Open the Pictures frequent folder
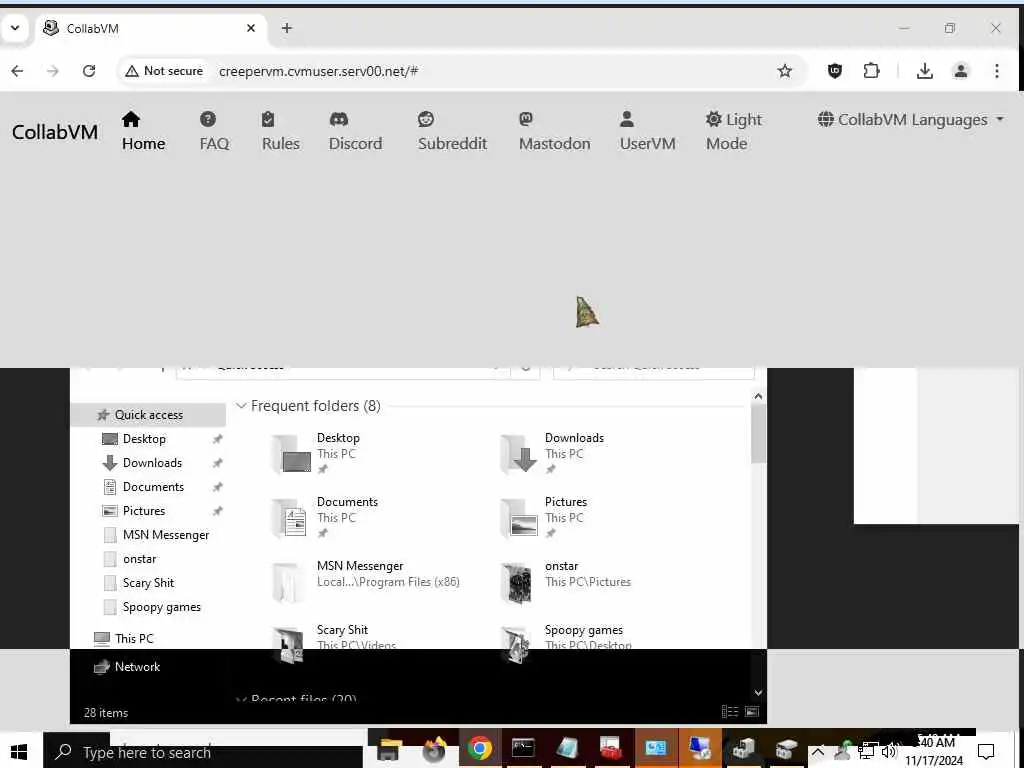Viewport: 1024px width, 768px height. pos(566,517)
